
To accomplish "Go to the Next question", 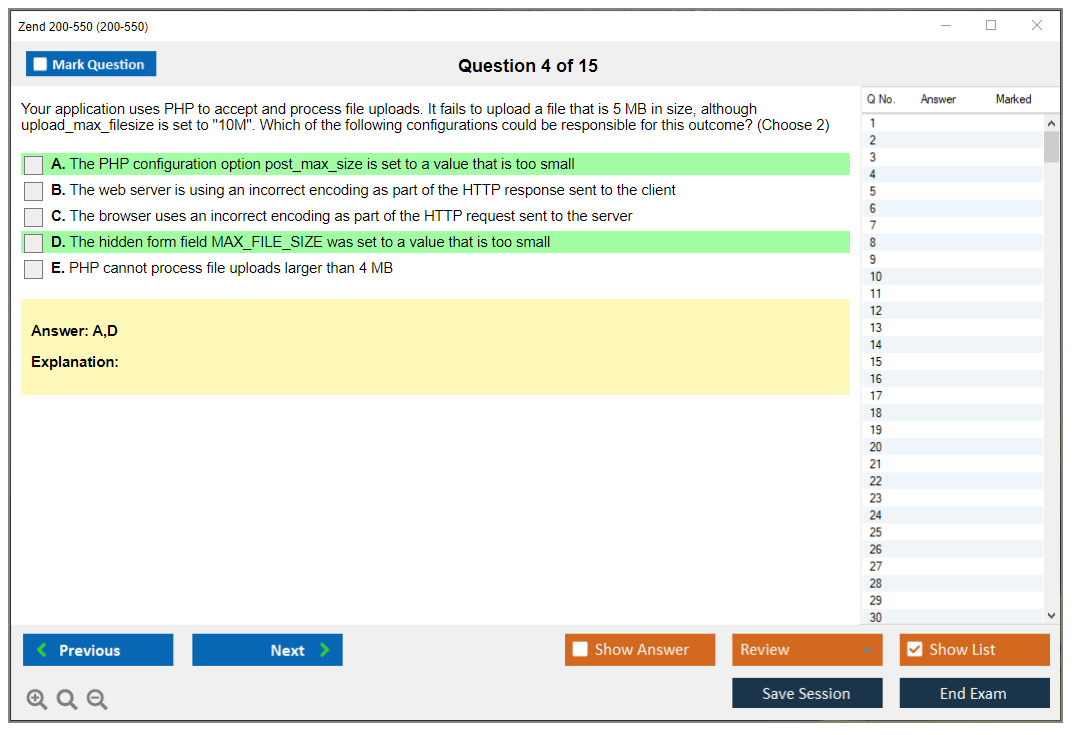I will coord(267,650).
